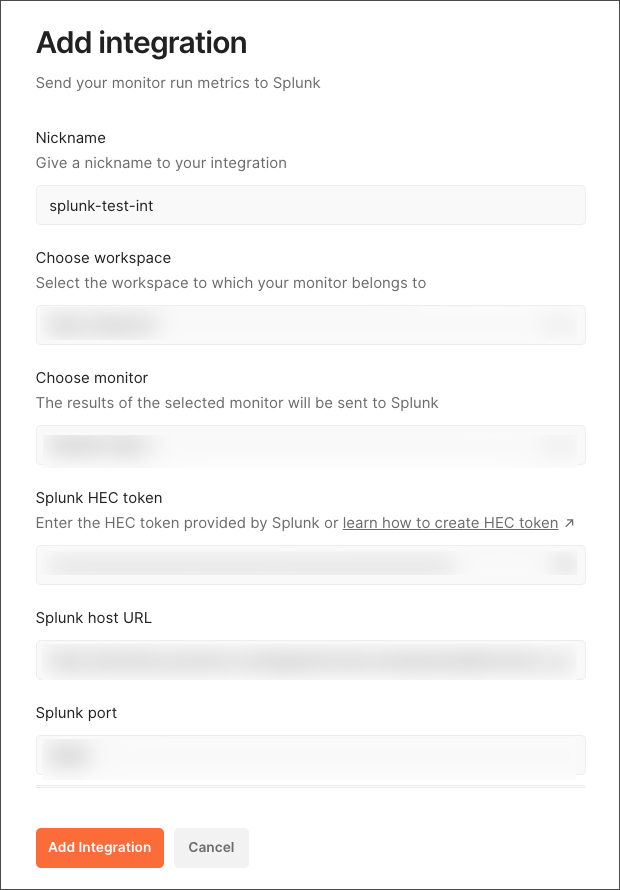Open learn how to create HEC token link

pos(450,523)
